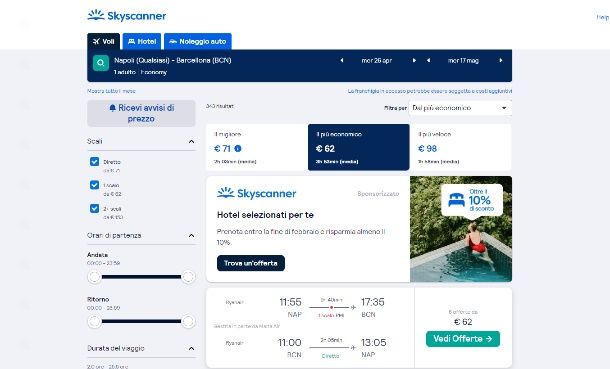Select the Il più economico € 62 option
Screen dimensions: 610x369
click(x=358, y=147)
